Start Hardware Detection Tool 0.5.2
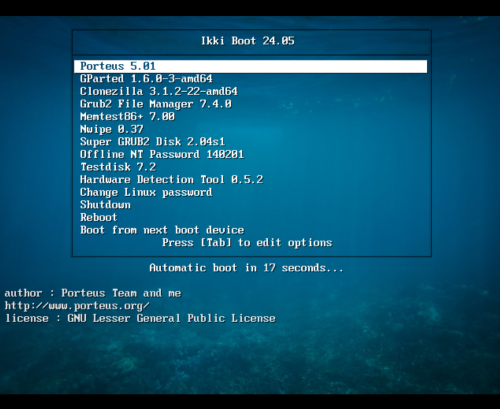Screen dimensions: 500x409 point(171,180)
